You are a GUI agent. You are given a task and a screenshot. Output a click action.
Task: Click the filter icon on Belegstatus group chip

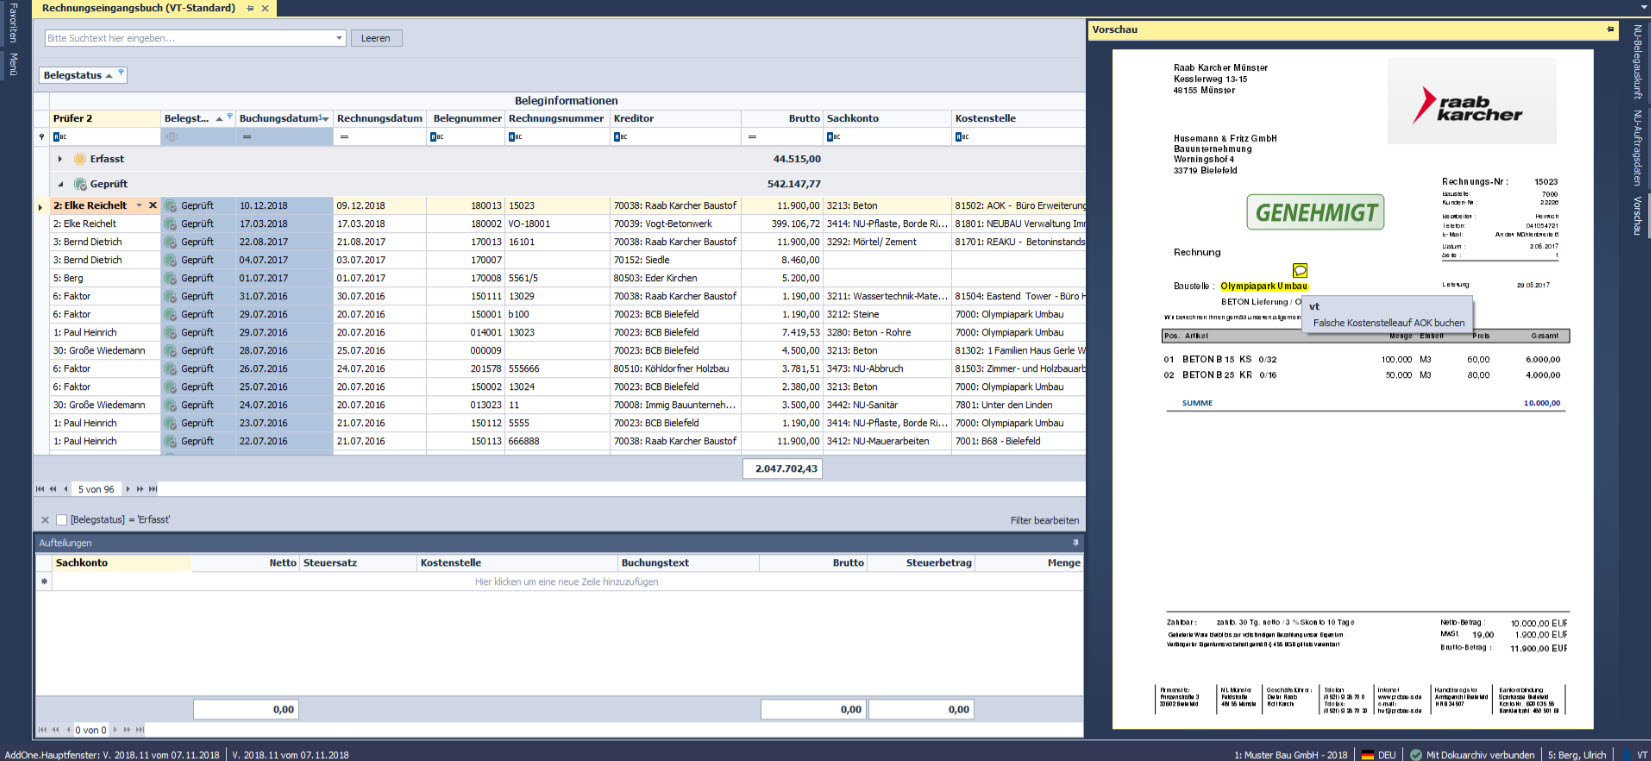click(121, 73)
